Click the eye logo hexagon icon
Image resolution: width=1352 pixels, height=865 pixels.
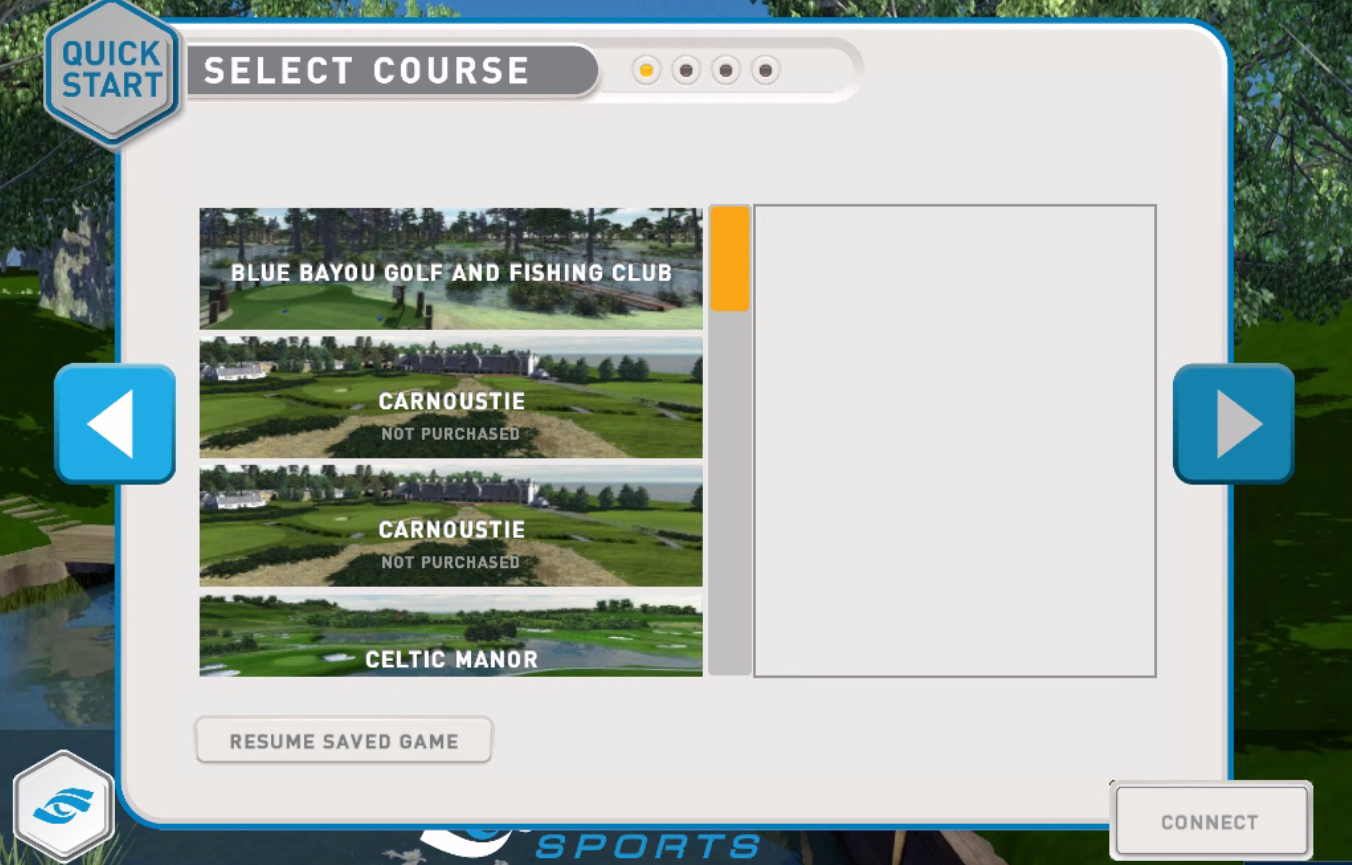point(64,806)
